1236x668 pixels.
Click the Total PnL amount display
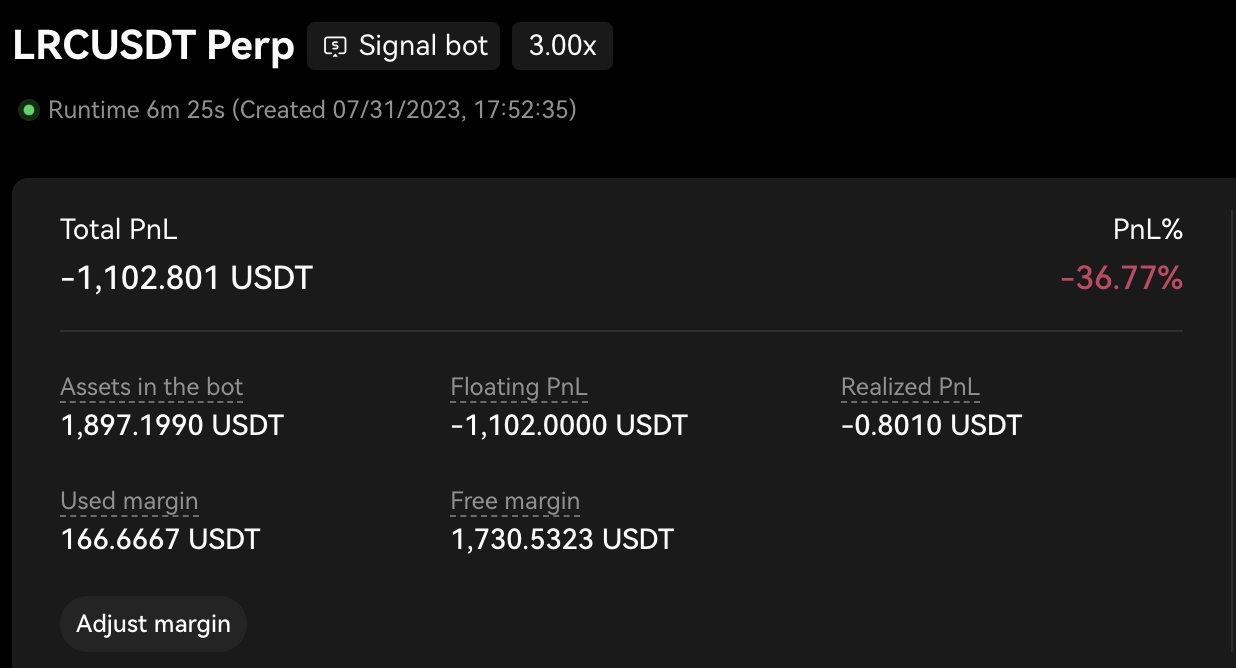(x=186, y=278)
